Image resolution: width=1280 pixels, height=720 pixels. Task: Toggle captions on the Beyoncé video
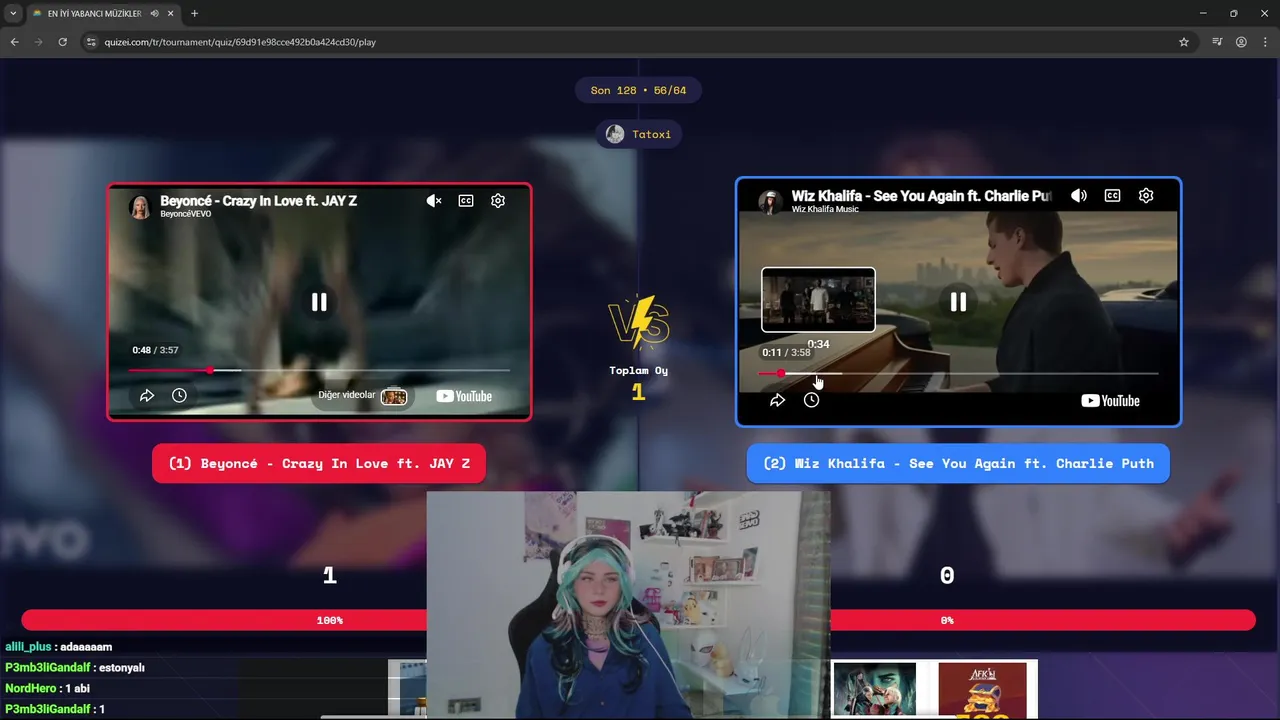point(466,201)
